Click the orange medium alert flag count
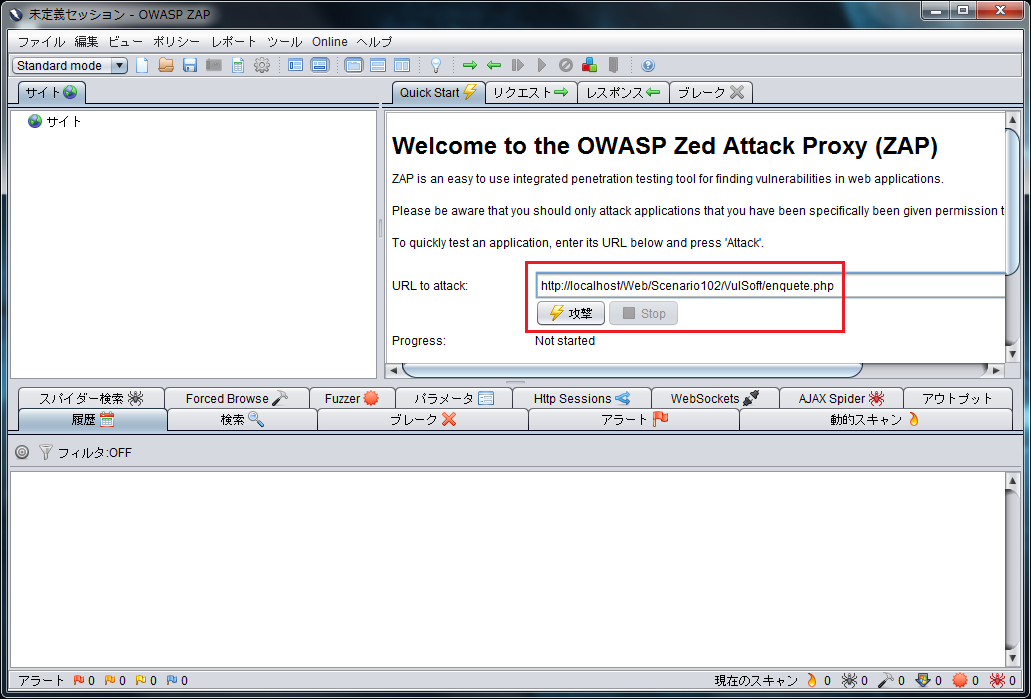1031x699 pixels. click(x=115, y=681)
